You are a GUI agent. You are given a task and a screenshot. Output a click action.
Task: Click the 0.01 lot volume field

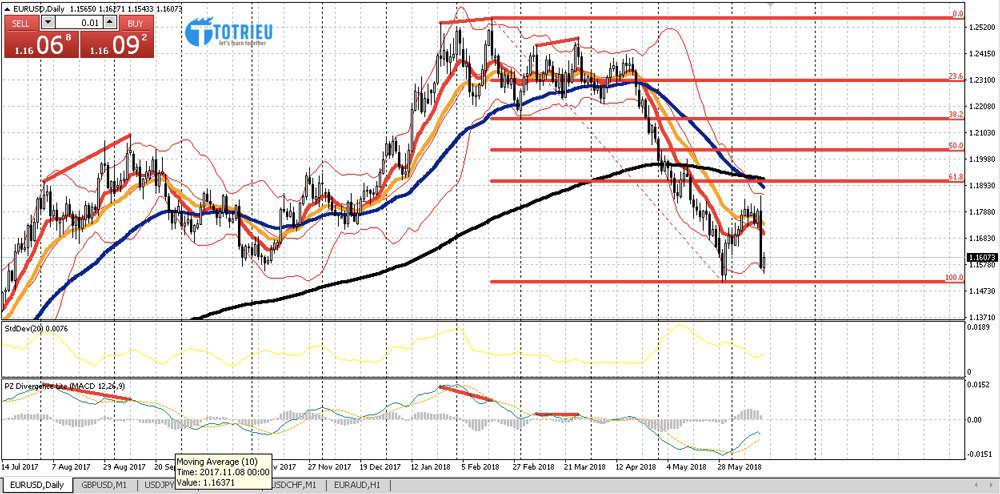(x=80, y=22)
